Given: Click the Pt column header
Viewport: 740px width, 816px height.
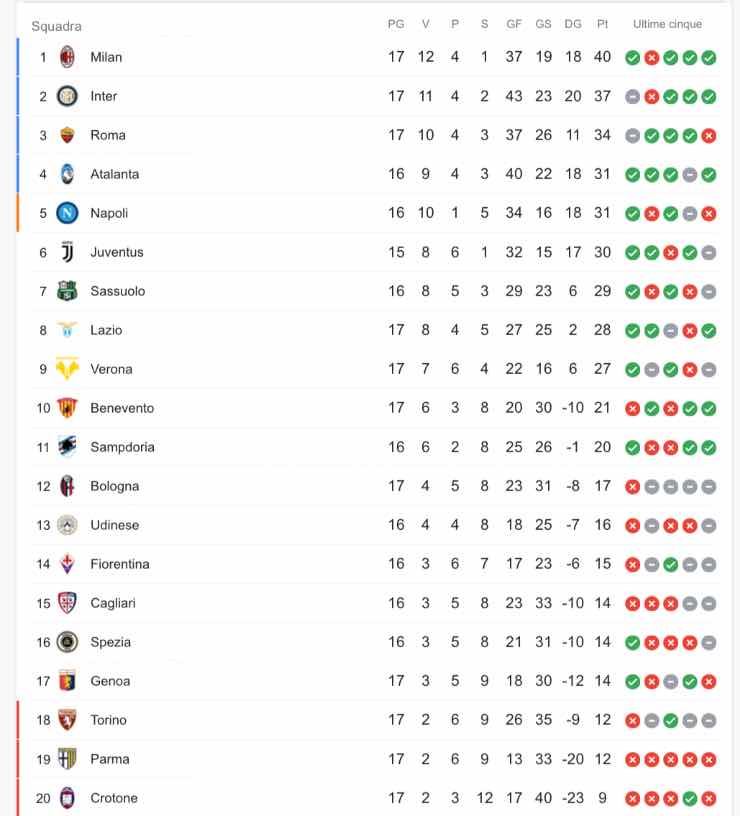Looking at the screenshot, I should pos(602,24).
